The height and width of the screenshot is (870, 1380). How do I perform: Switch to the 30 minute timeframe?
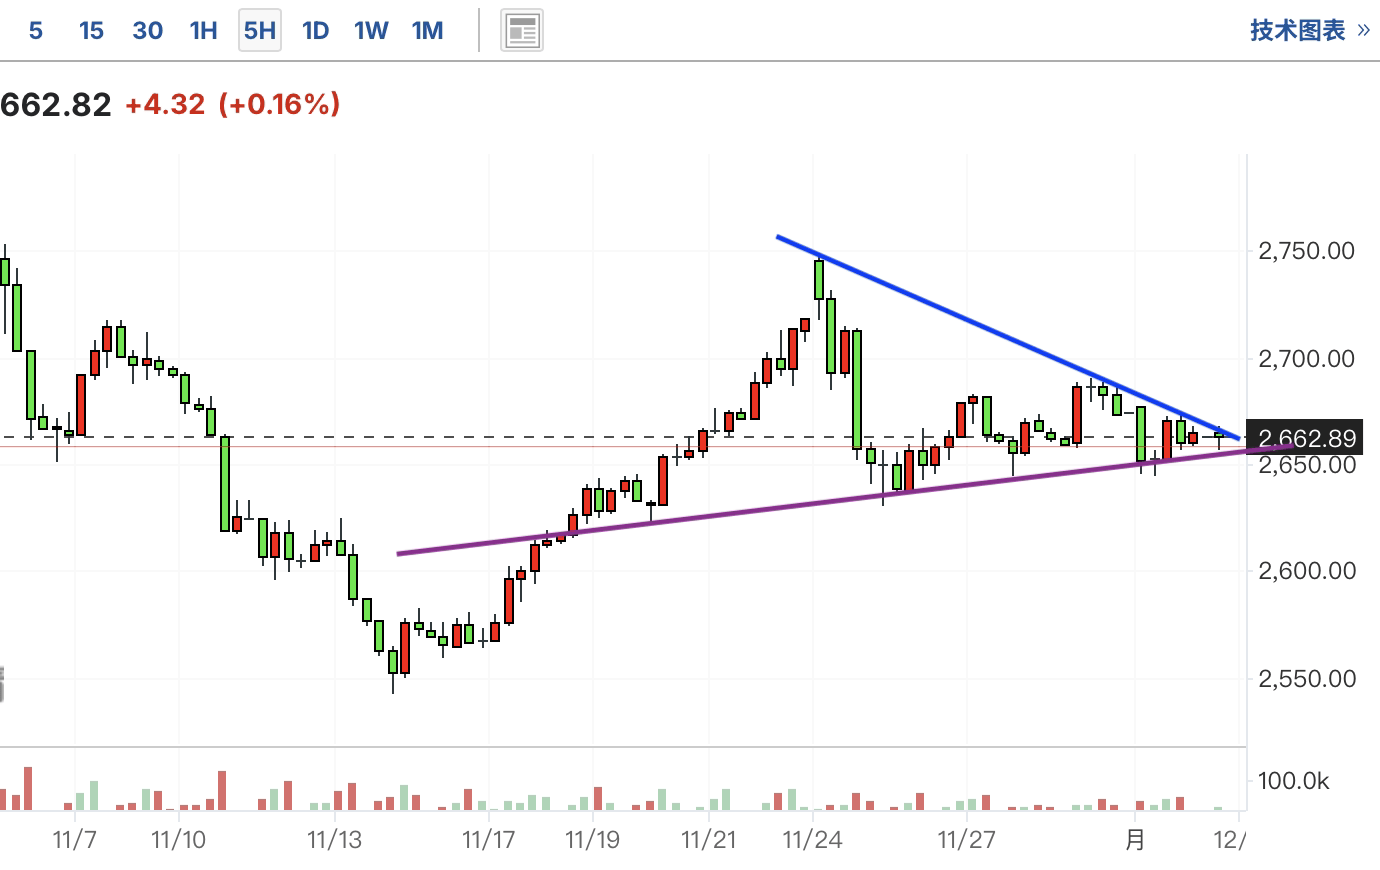pyautogui.click(x=147, y=30)
